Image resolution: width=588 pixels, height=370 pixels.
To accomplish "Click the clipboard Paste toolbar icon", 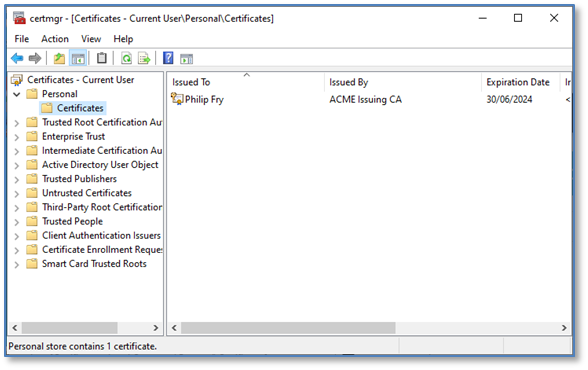I will 102,58.
